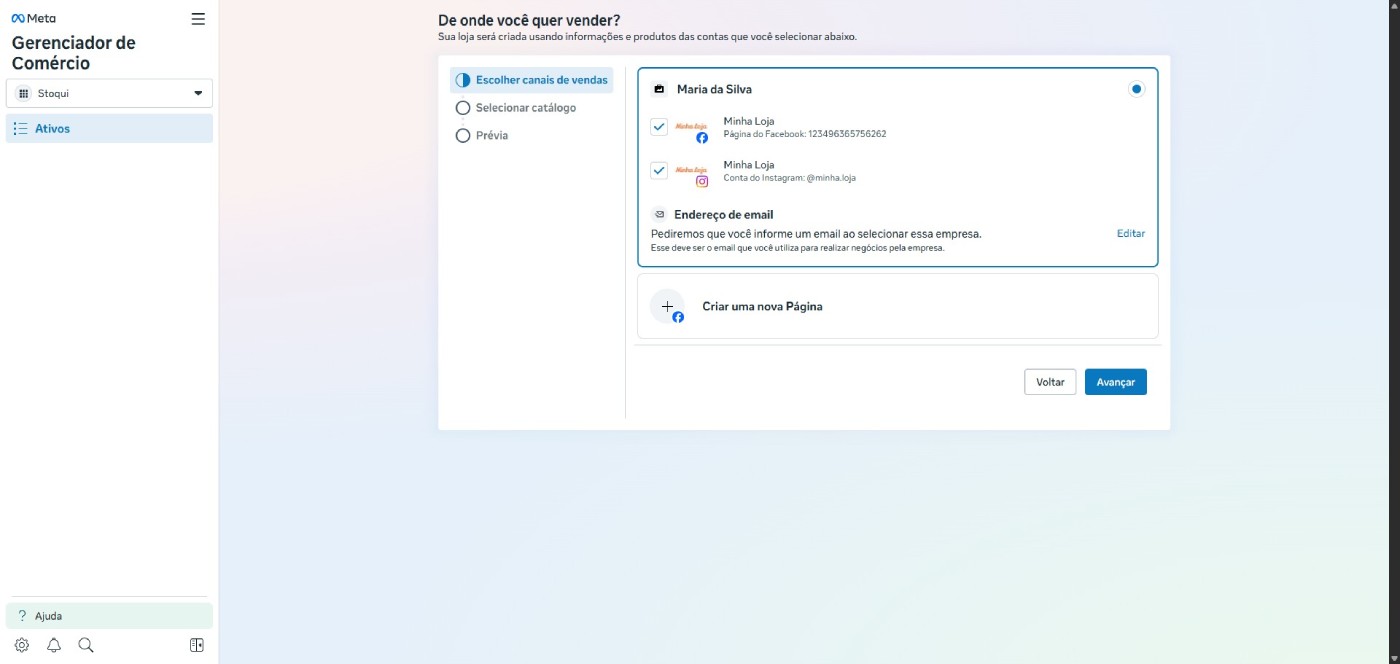
Task: Click the plus icon for new Page
Action: point(667,307)
